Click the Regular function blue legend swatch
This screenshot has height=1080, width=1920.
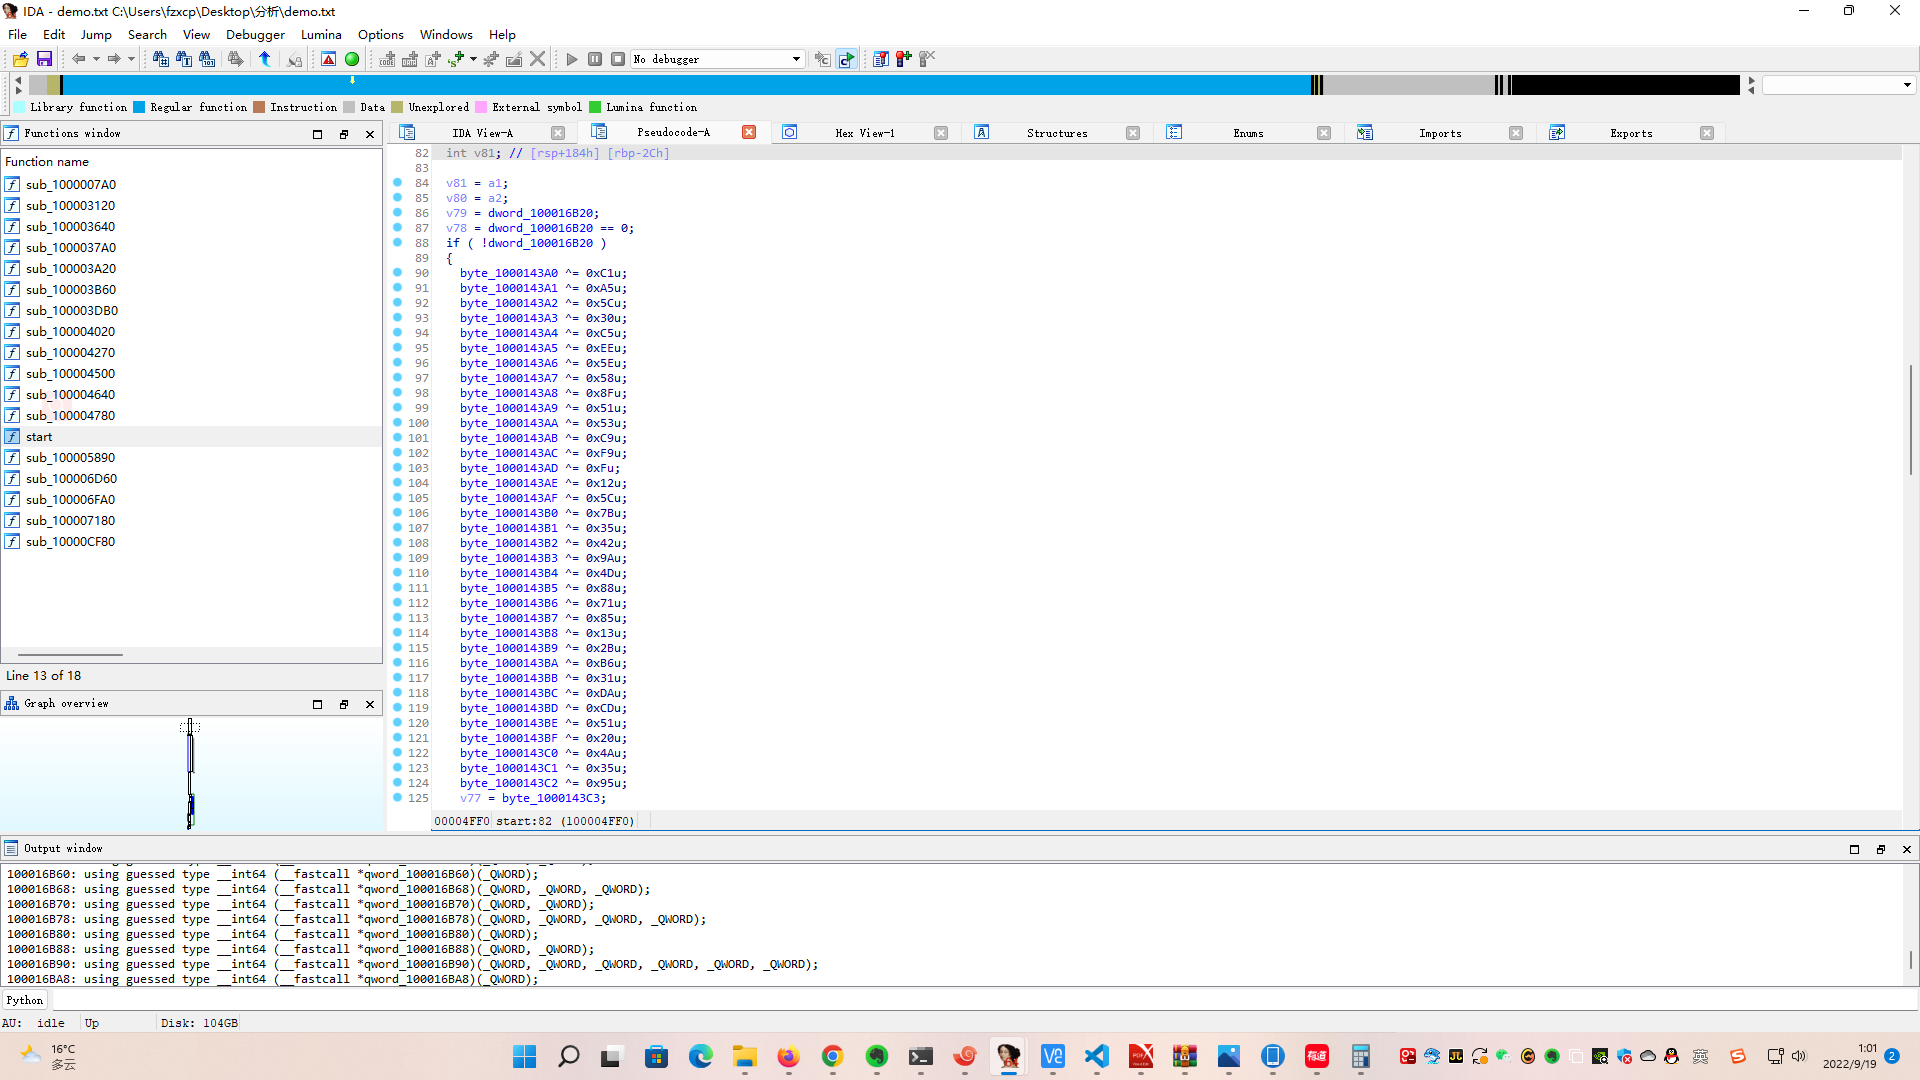[140, 107]
